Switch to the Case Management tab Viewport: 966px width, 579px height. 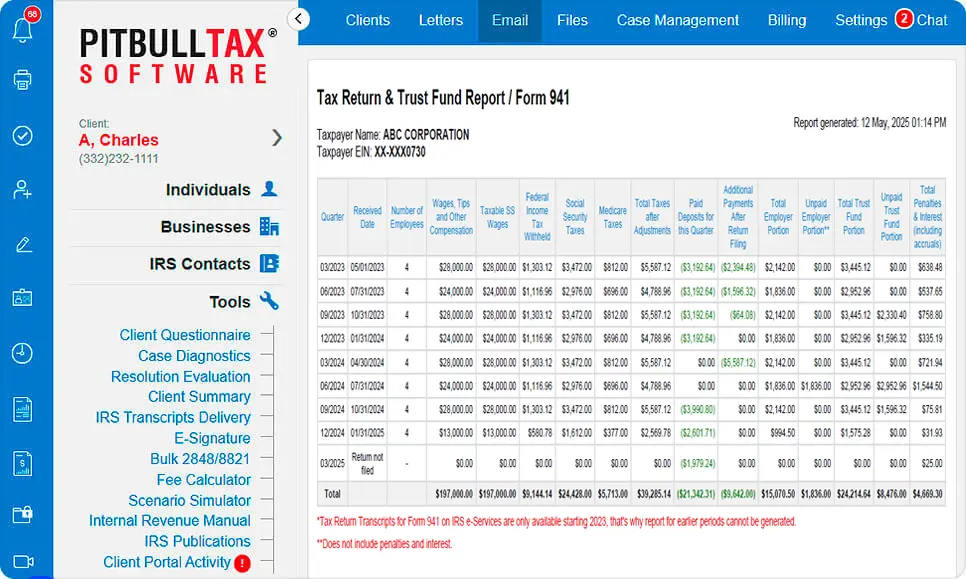tap(677, 20)
